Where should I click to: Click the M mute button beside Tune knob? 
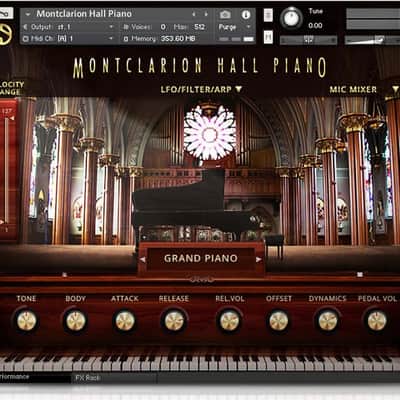(x=268, y=37)
